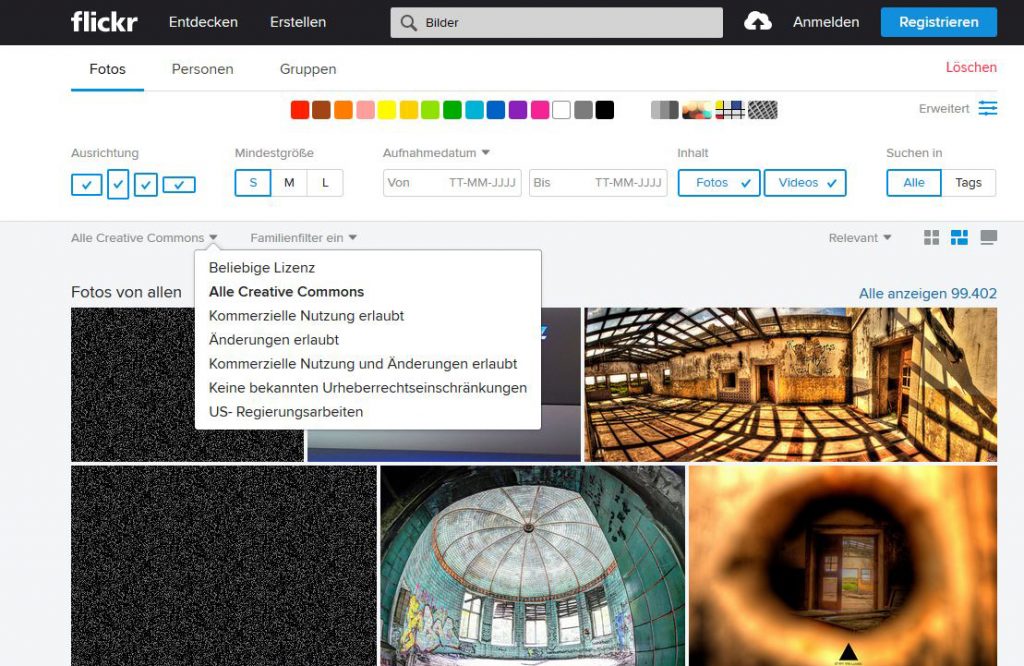Viewport: 1024px width, 666px height.
Task: Switch to slideshow view
Action: (x=989, y=238)
